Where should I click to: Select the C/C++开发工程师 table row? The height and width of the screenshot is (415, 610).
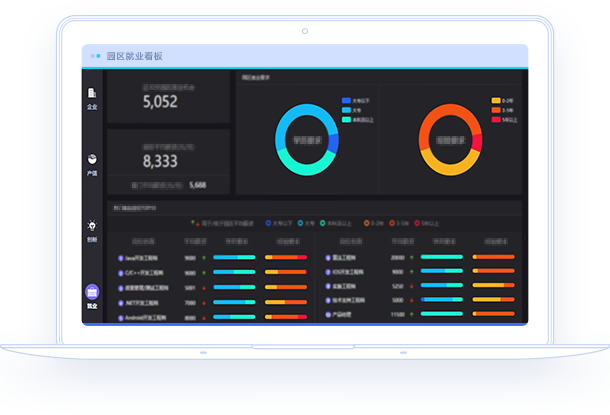160,272
